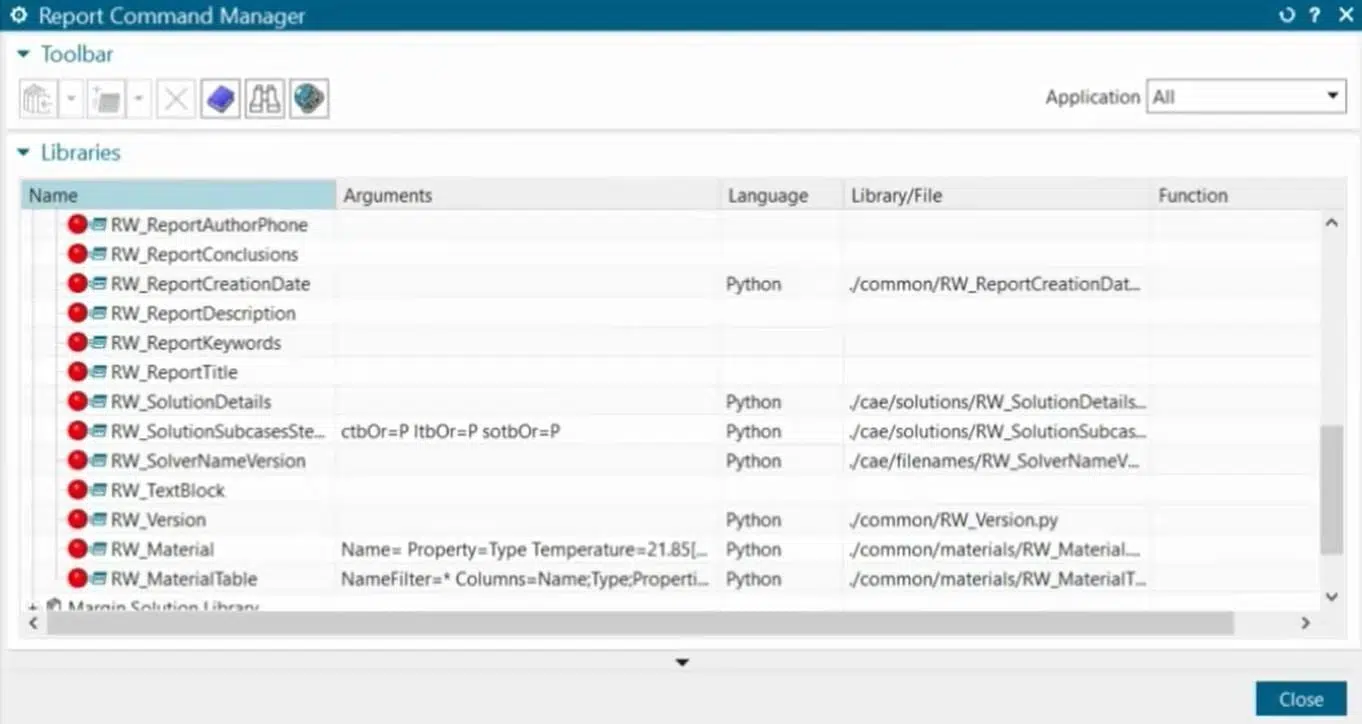This screenshot has width=1362, height=724.
Task: Select the RW_SolutionSubcasesSte... row
Action: pyautogui.click(x=671, y=431)
